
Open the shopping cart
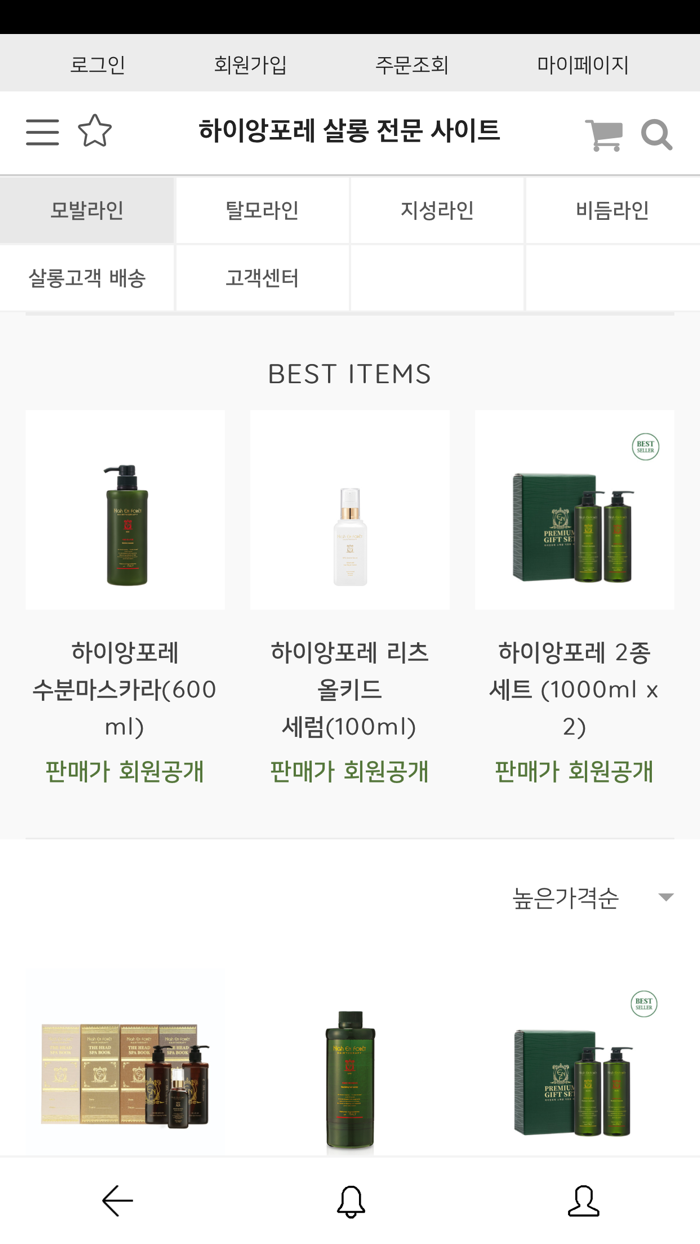pos(611,133)
